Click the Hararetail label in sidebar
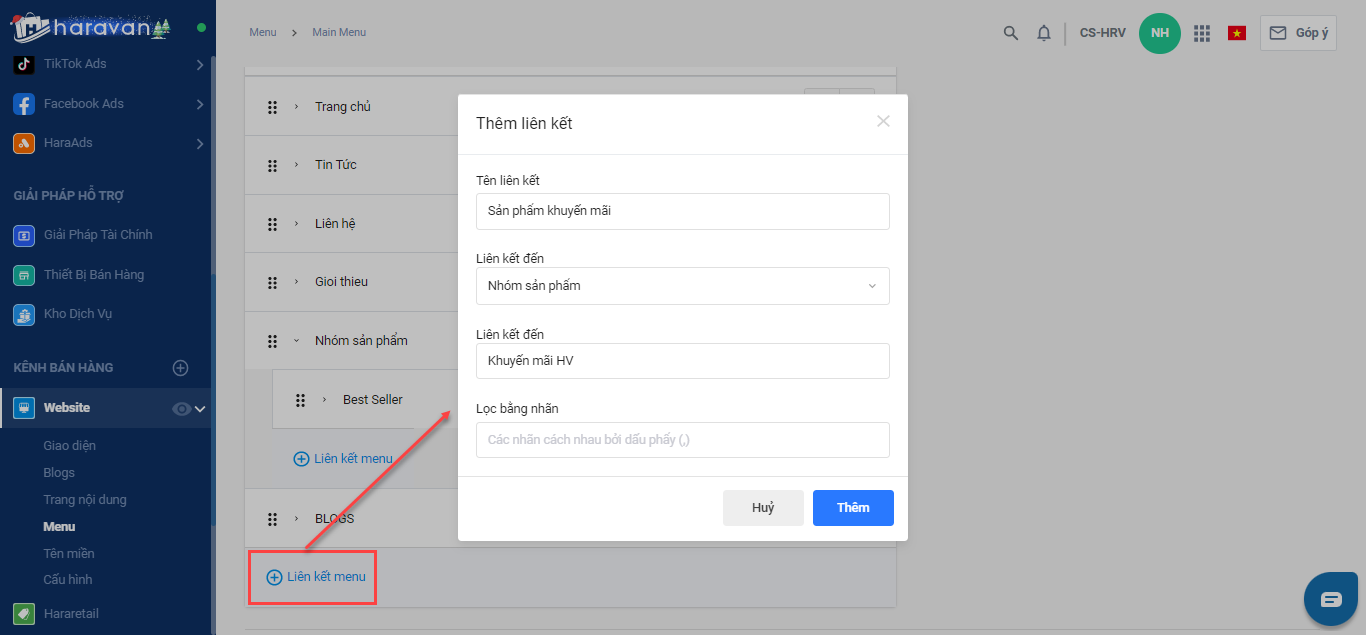 (x=71, y=614)
